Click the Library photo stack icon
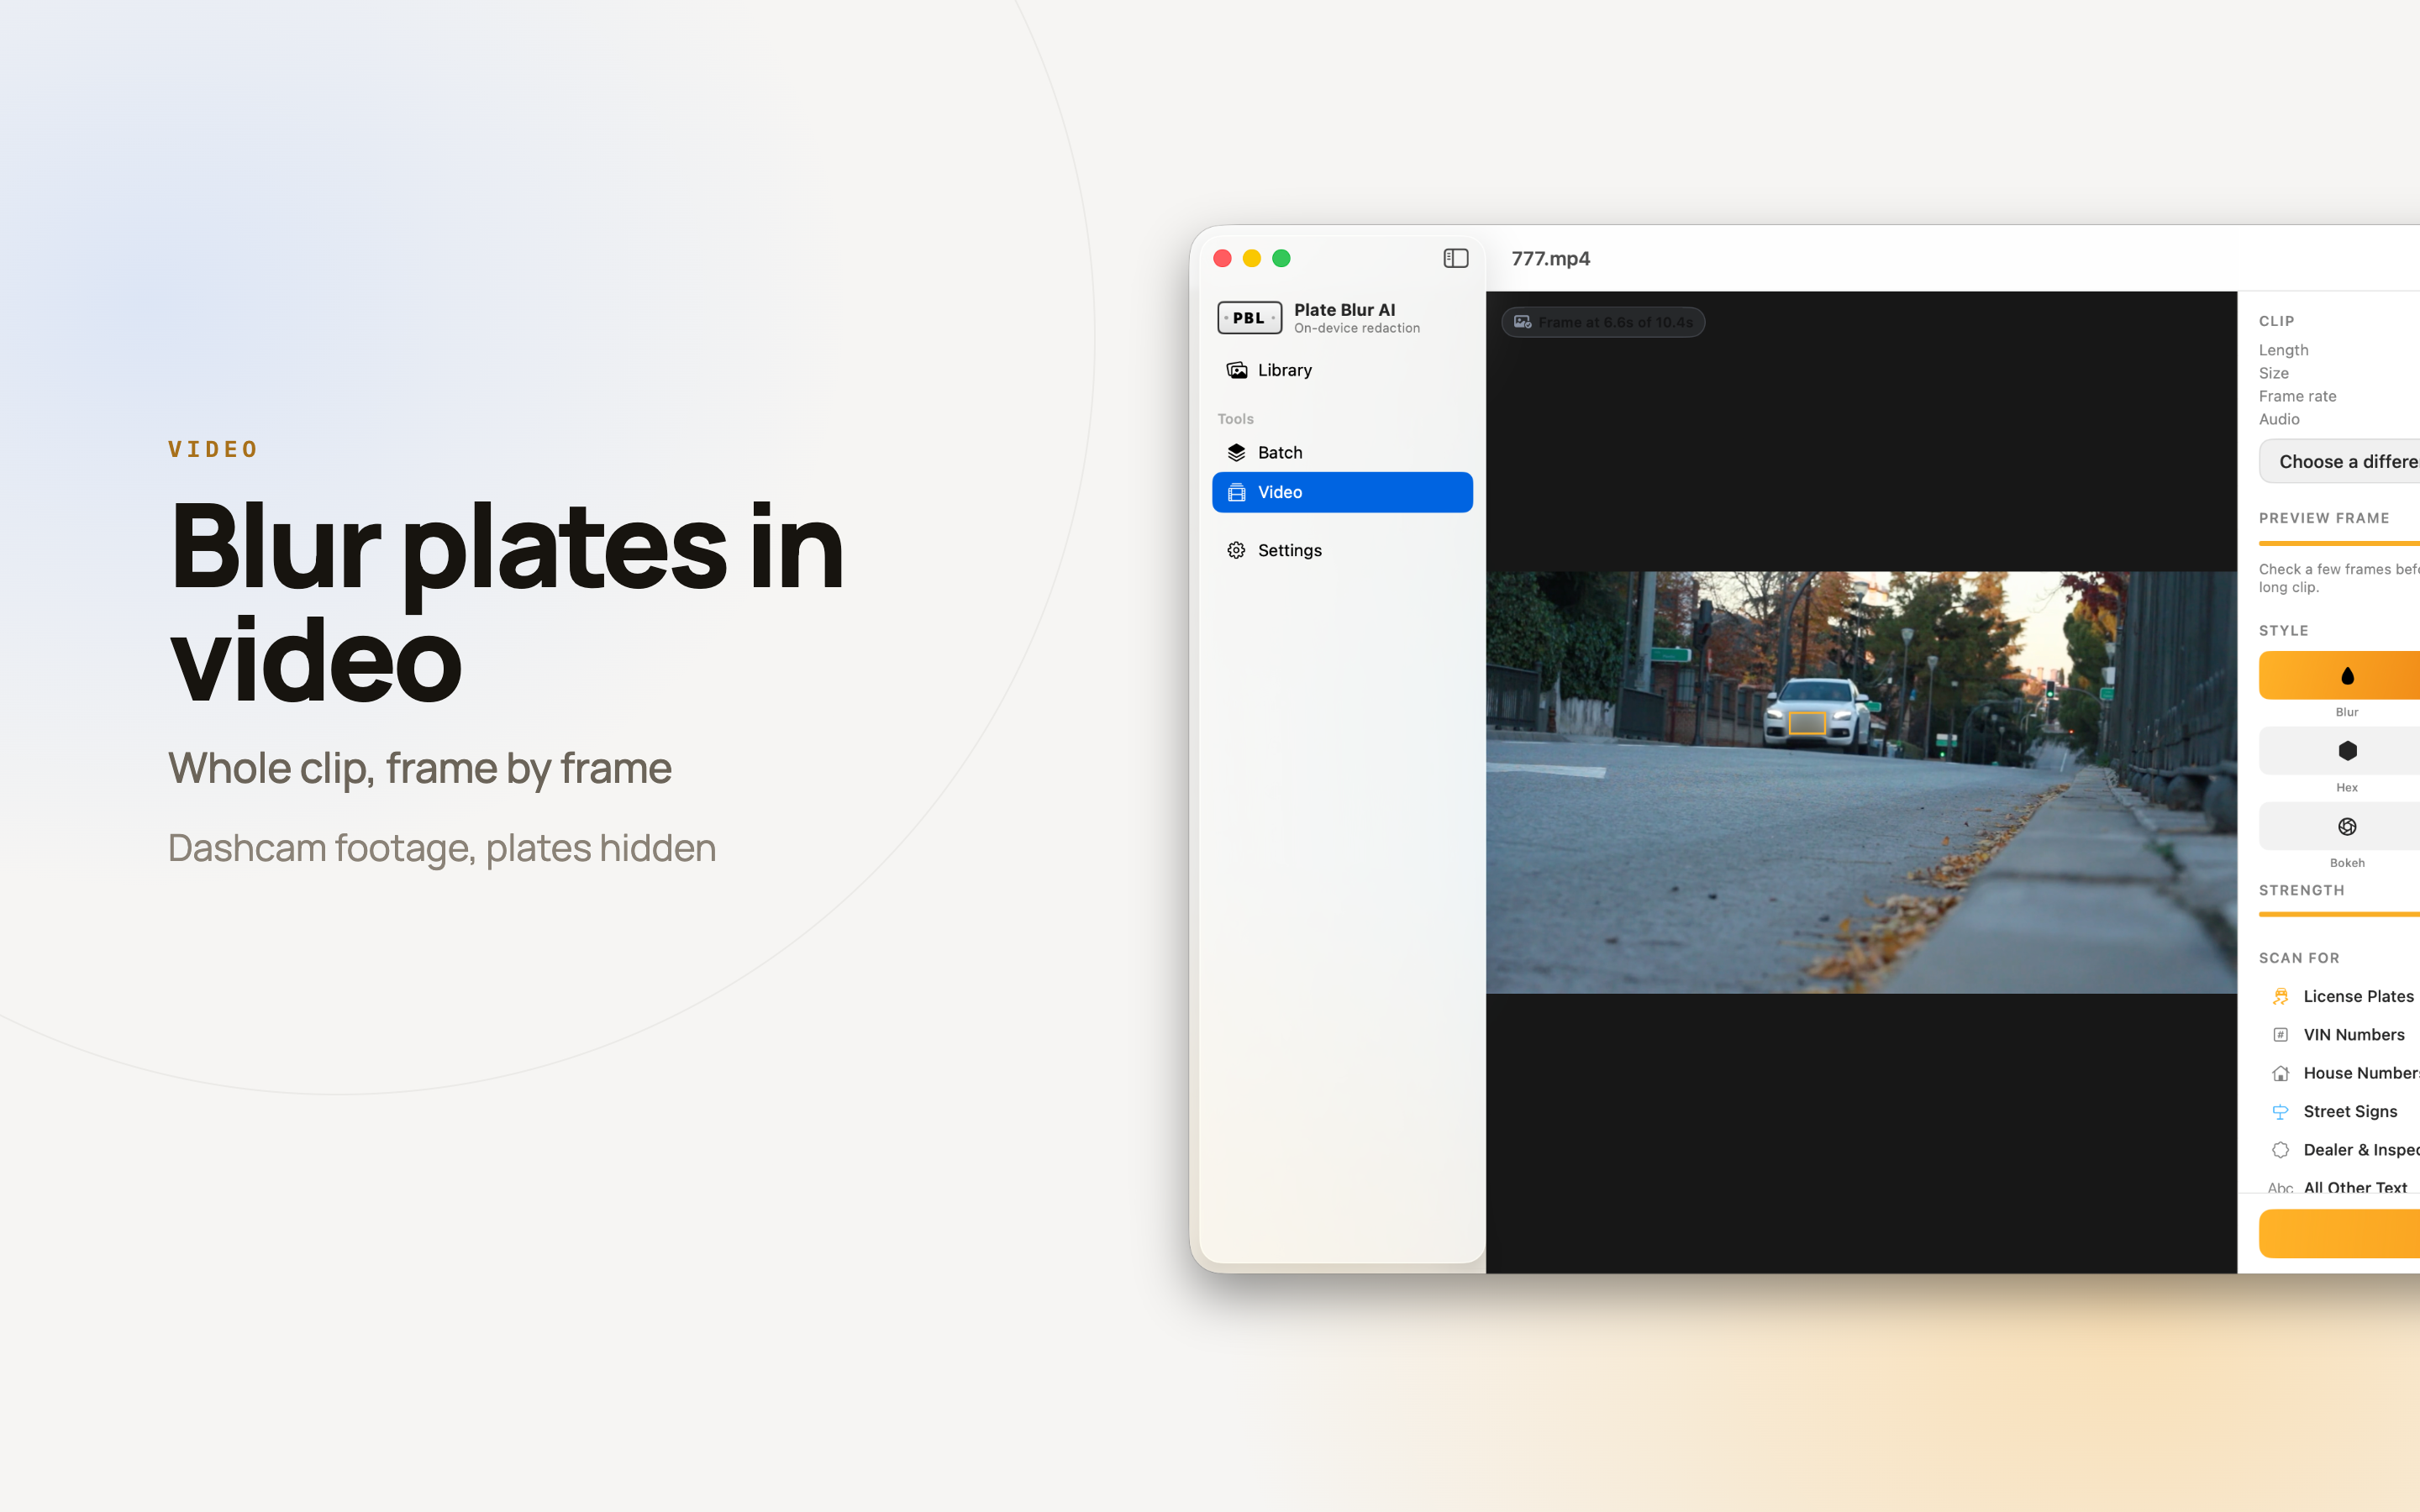 click(x=1237, y=370)
